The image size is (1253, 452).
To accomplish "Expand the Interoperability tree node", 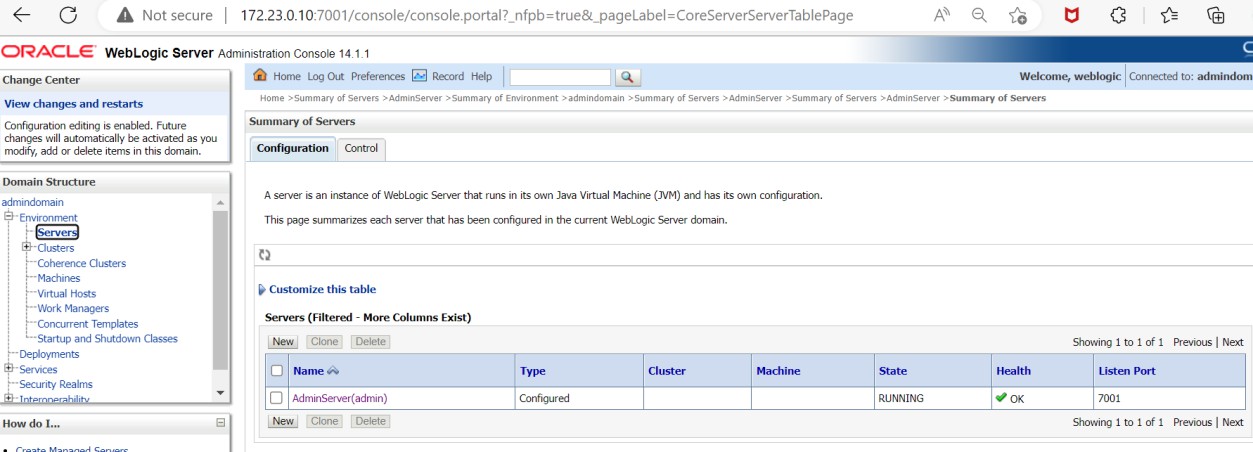I will [x=9, y=399].
